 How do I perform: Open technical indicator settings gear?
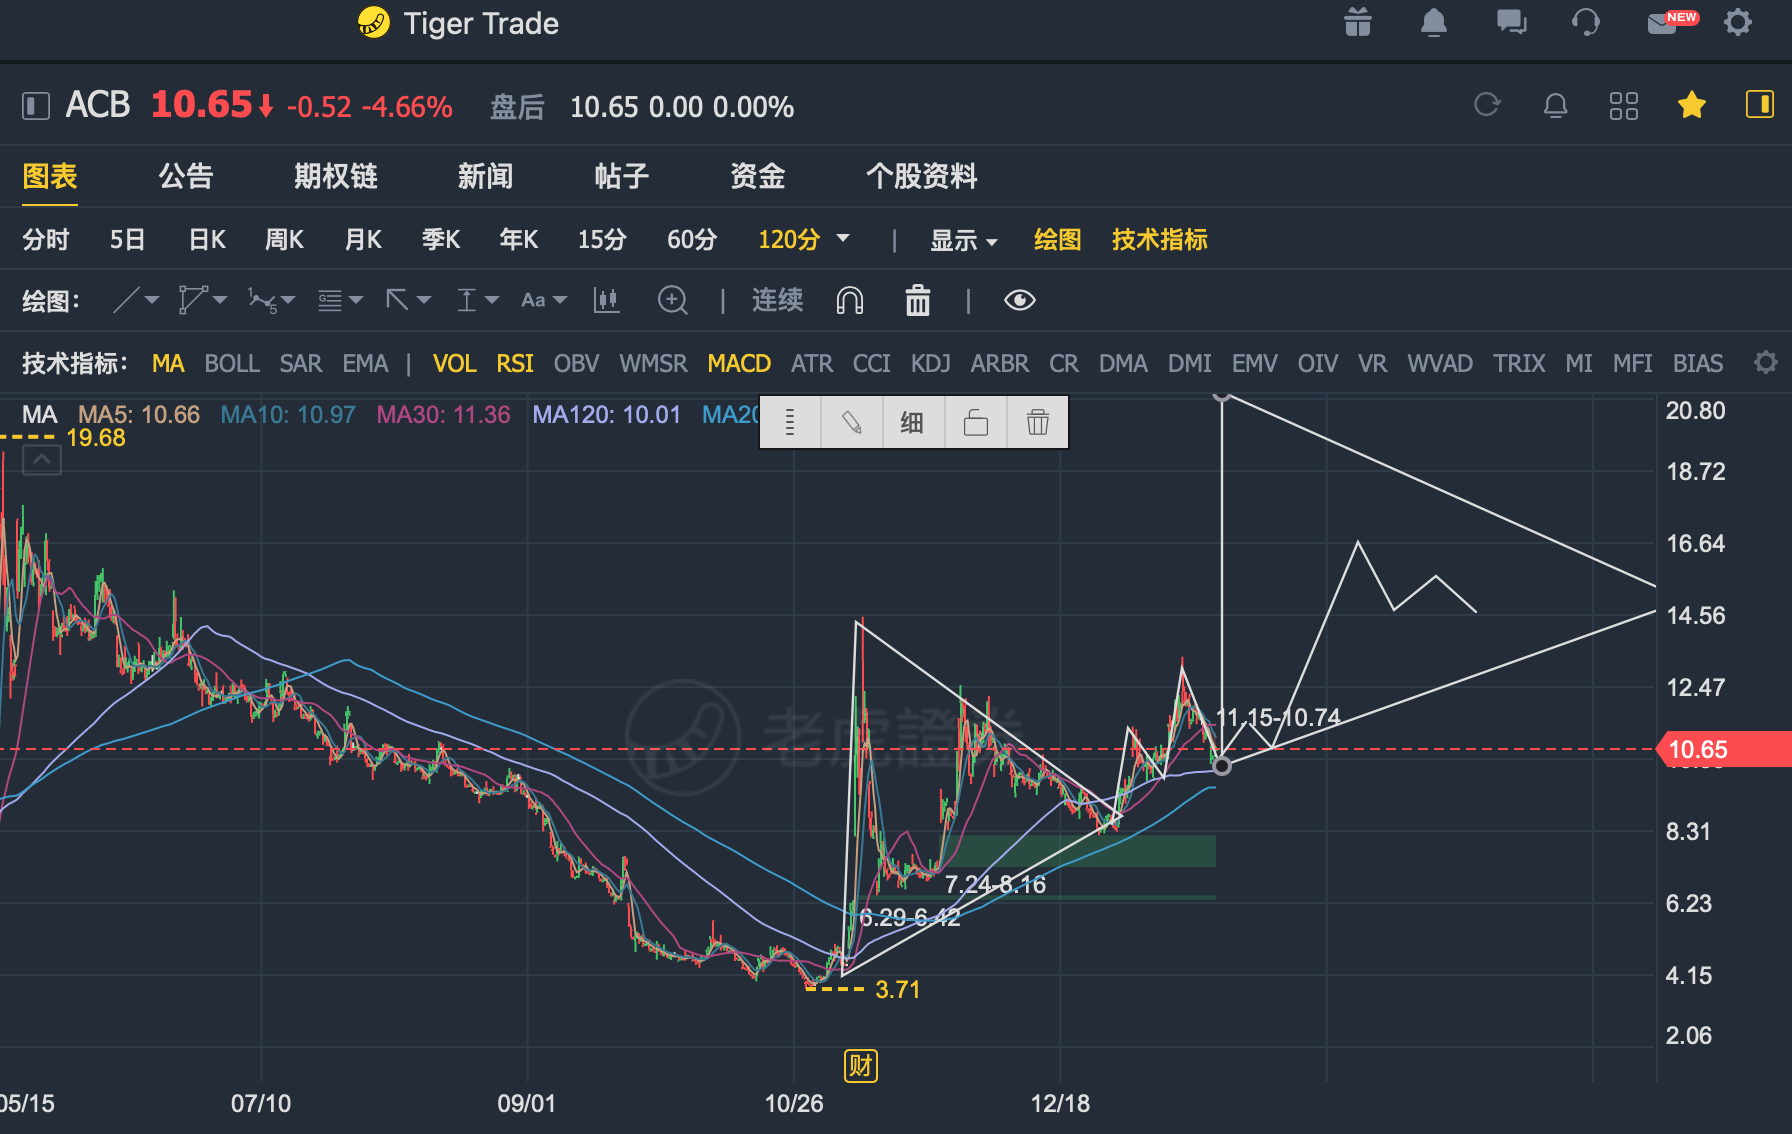(x=1766, y=362)
